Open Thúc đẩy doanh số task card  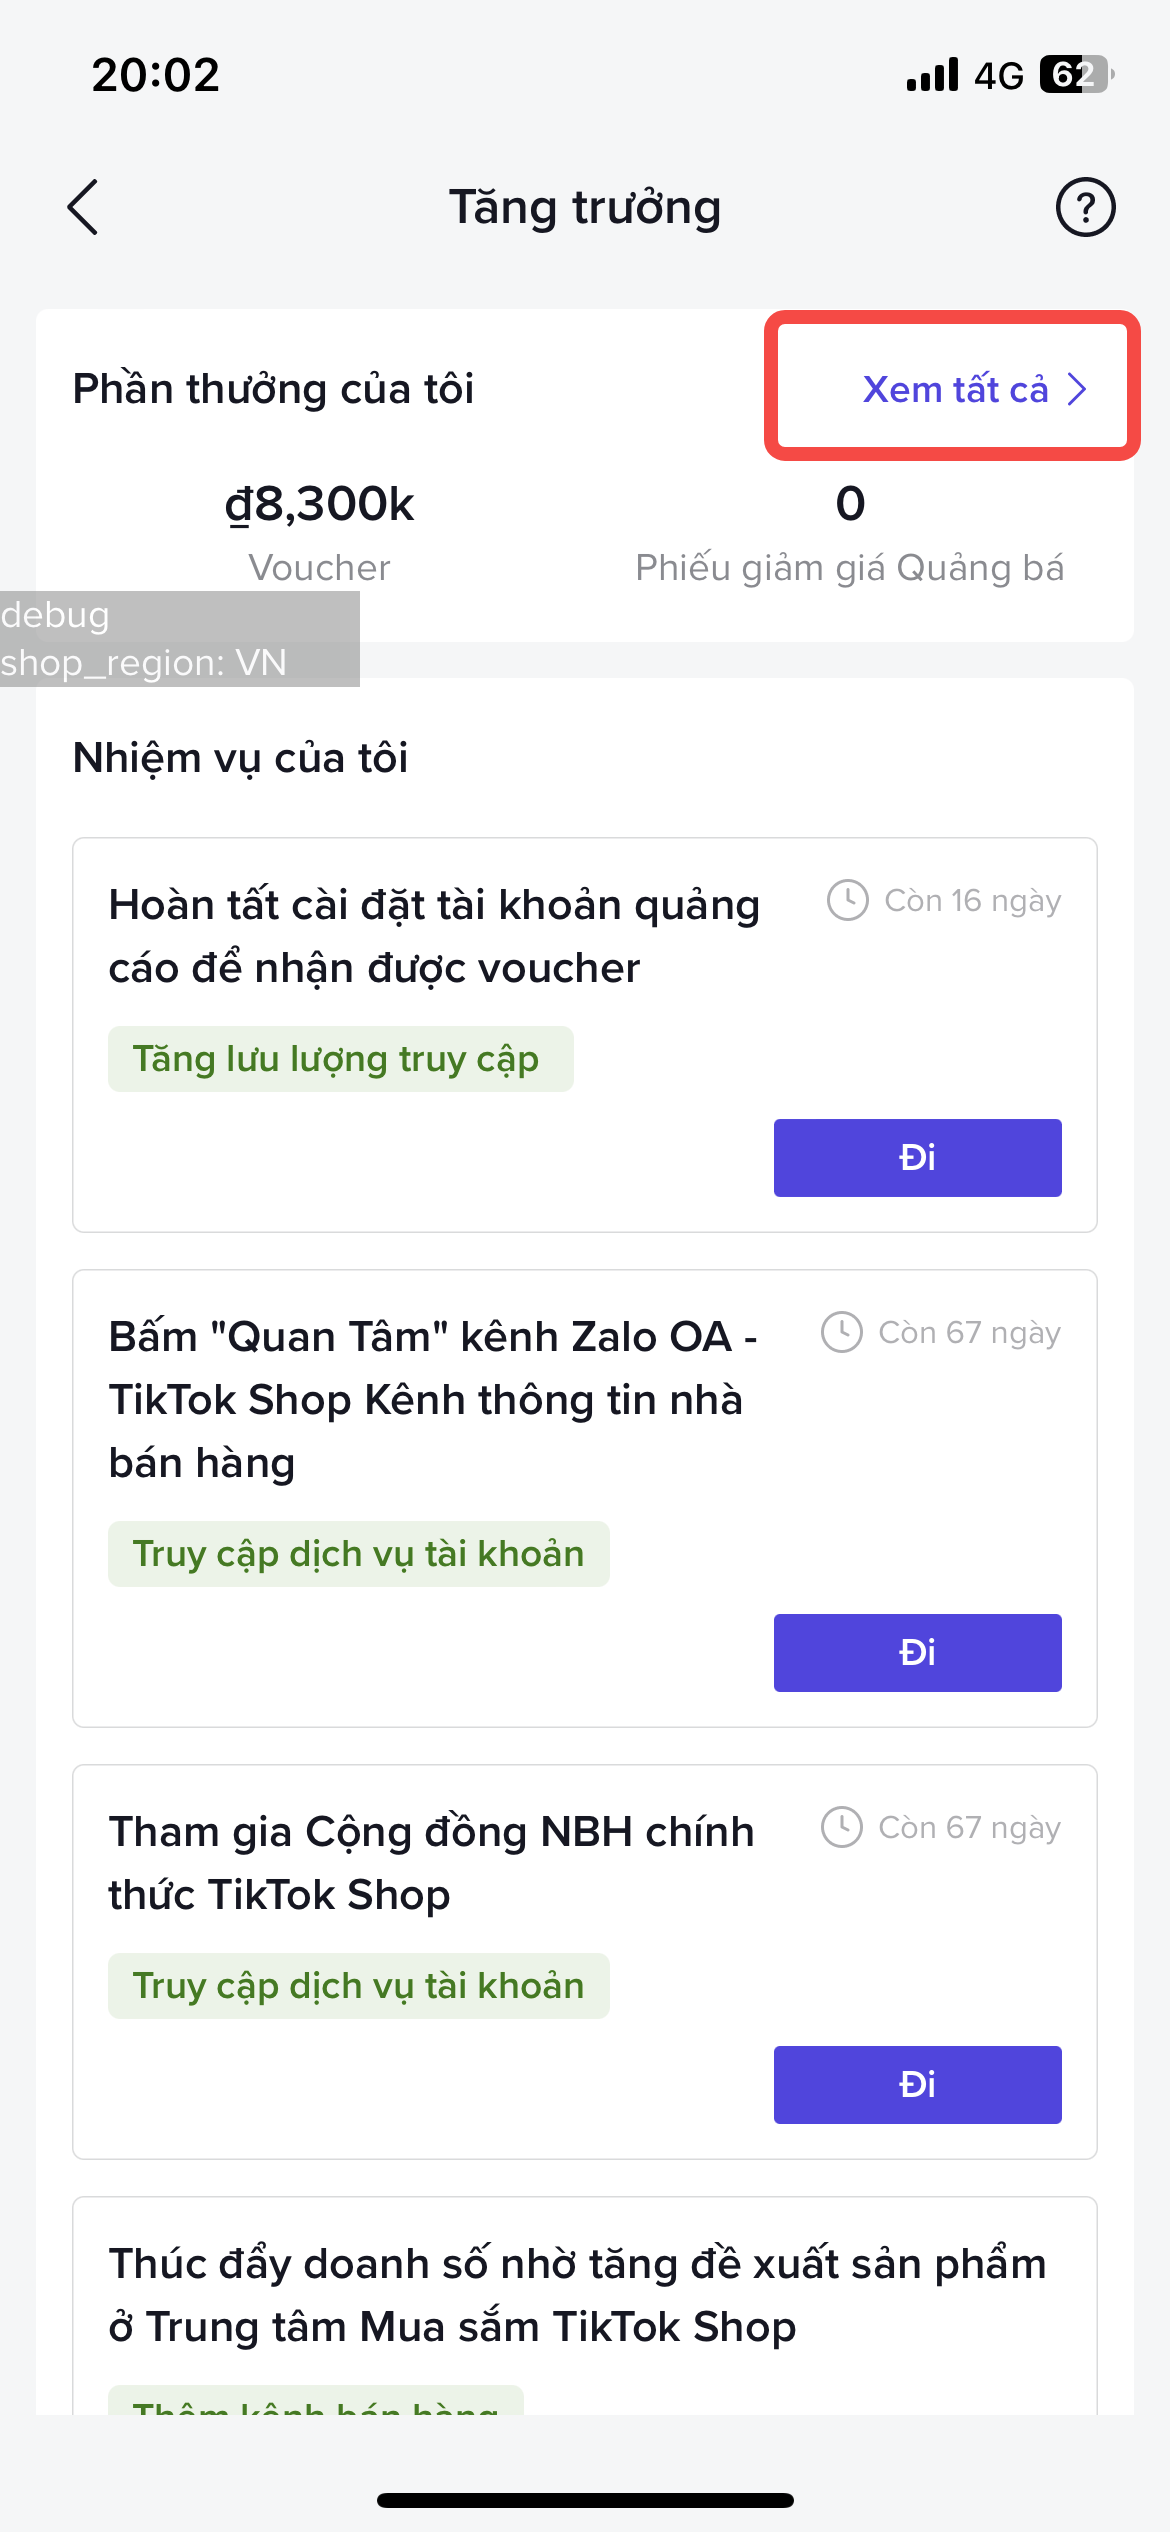(578, 2295)
